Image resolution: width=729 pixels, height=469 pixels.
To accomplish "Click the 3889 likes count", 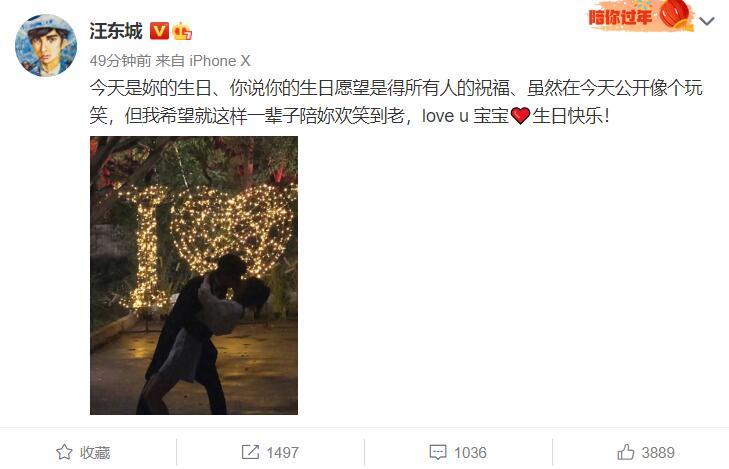I will (x=658, y=452).
